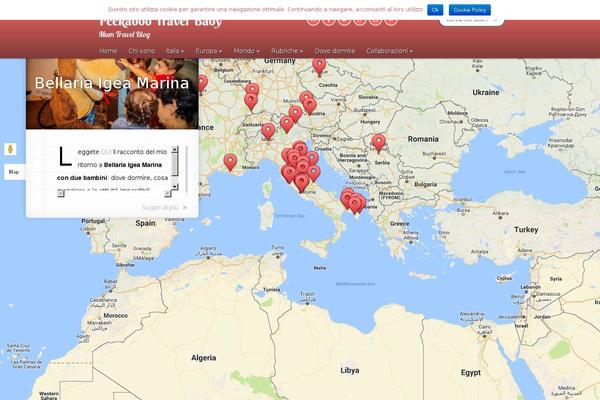
Task: Open the map pin over Rome
Action: pyautogui.click(x=302, y=183)
